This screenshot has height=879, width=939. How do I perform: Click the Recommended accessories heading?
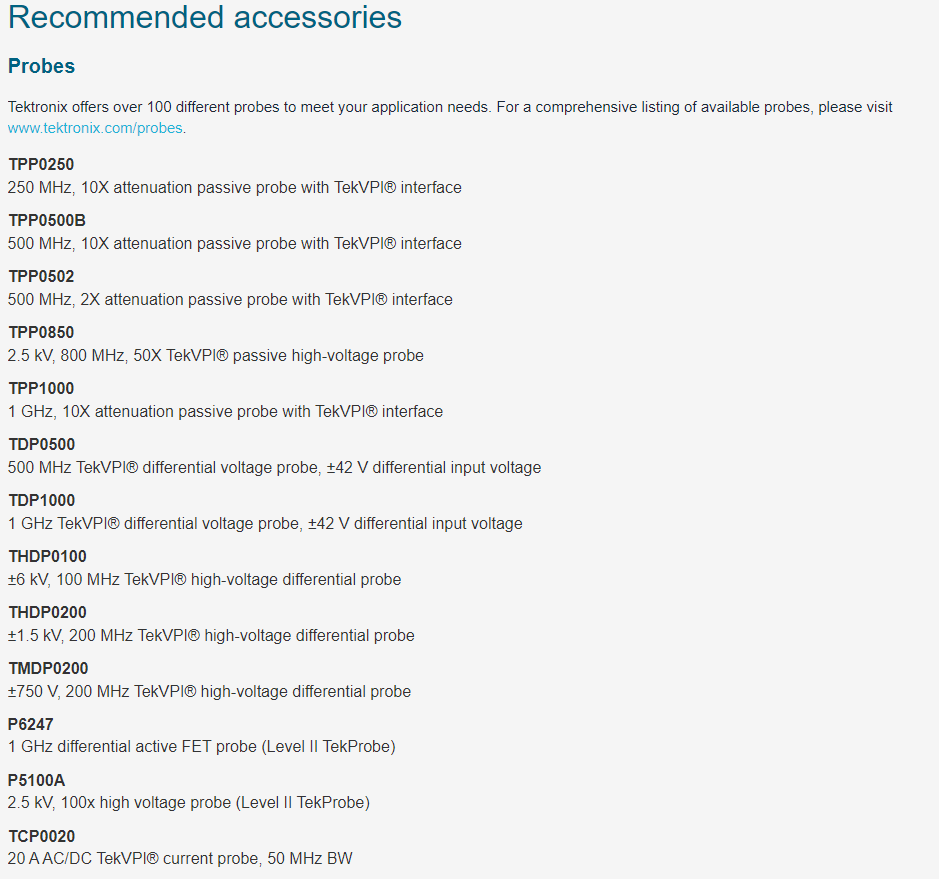205,17
